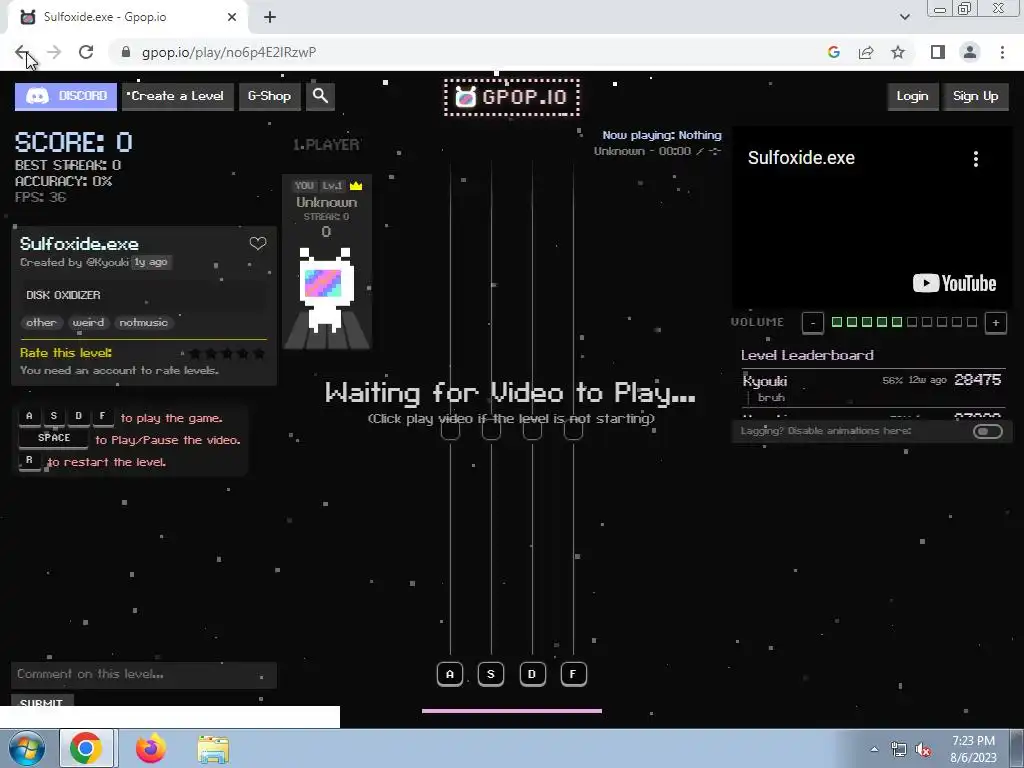The width and height of the screenshot is (1024, 768).
Task: Open creator @Kyouki profile link
Action: pyautogui.click(x=106, y=262)
